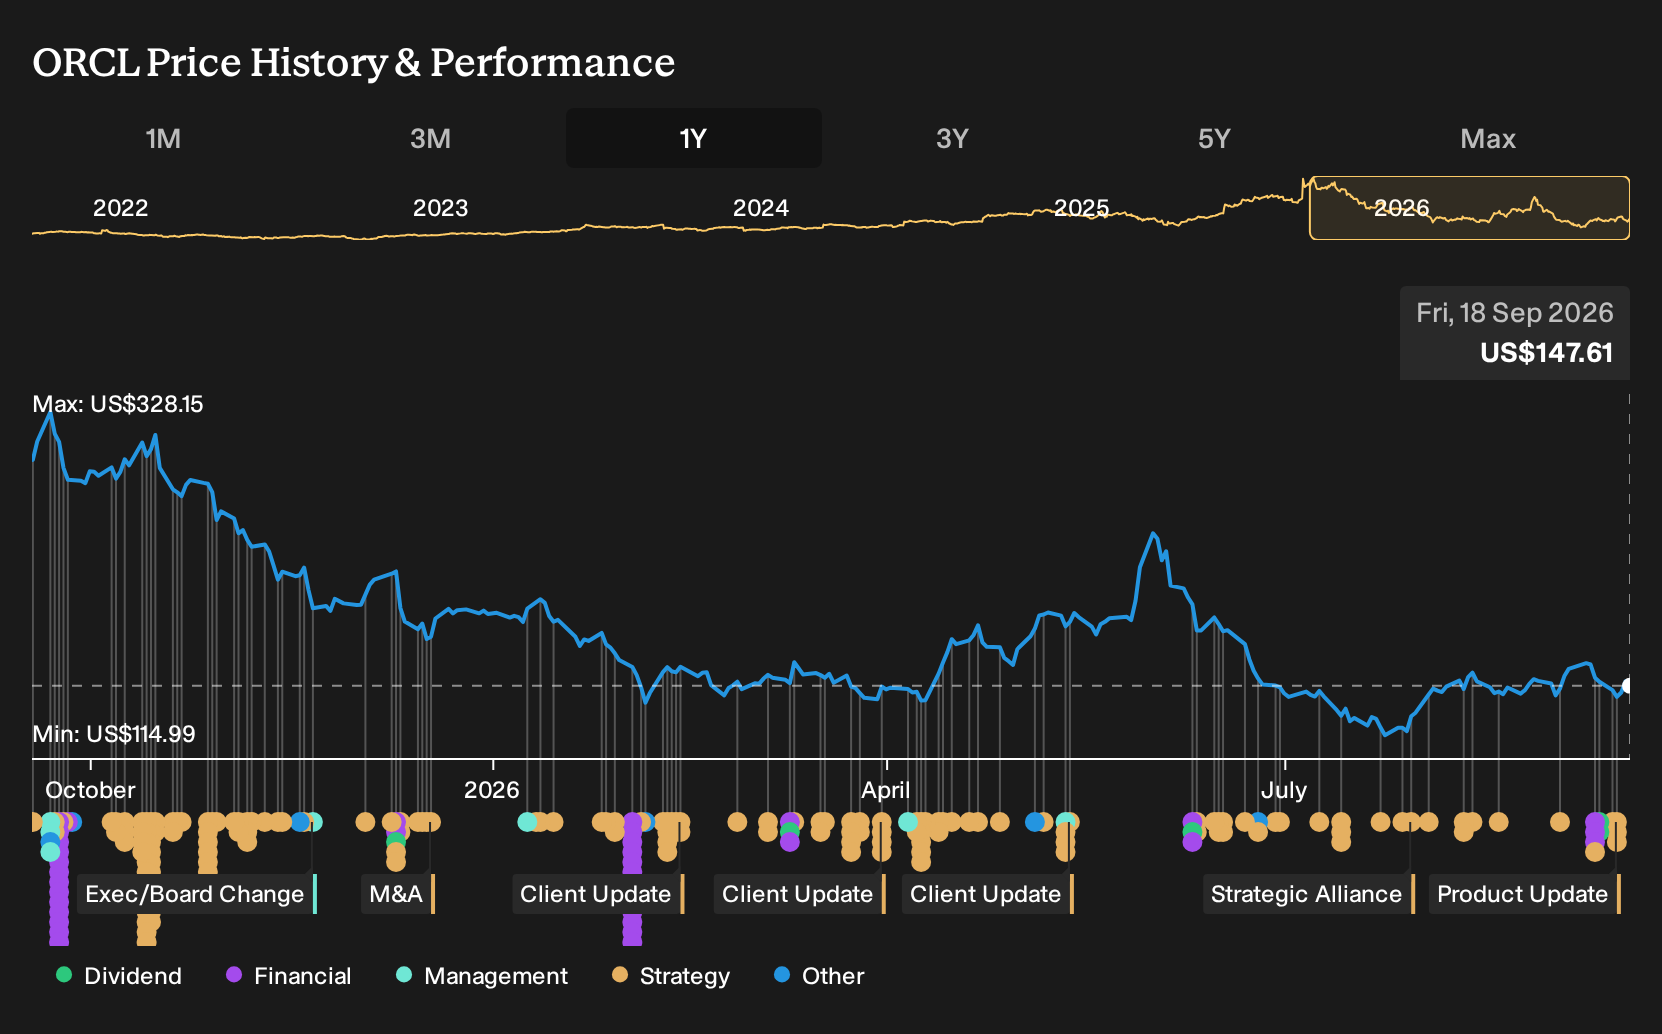
Task: Click the white current-price point on chart
Action: (x=1627, y=686)
